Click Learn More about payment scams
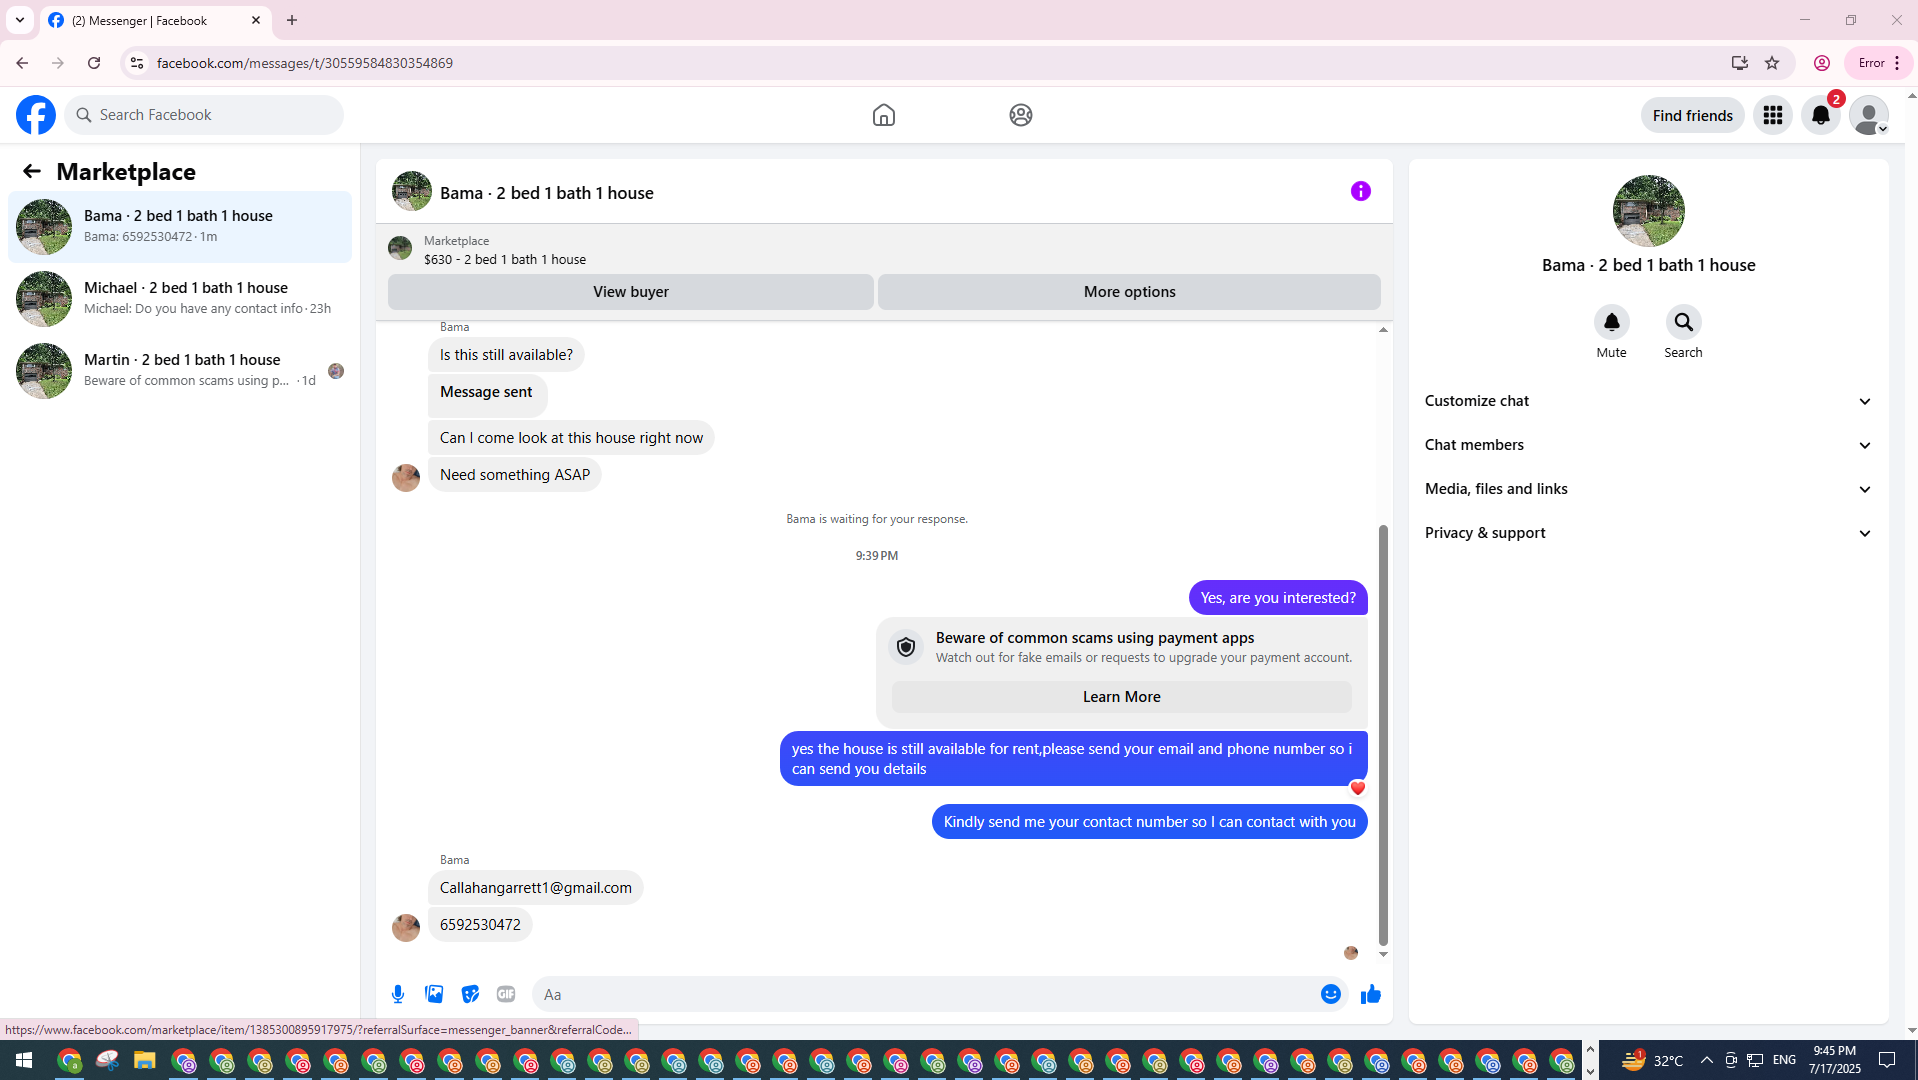1918x1080 pixels. [x=1121, y=697]
